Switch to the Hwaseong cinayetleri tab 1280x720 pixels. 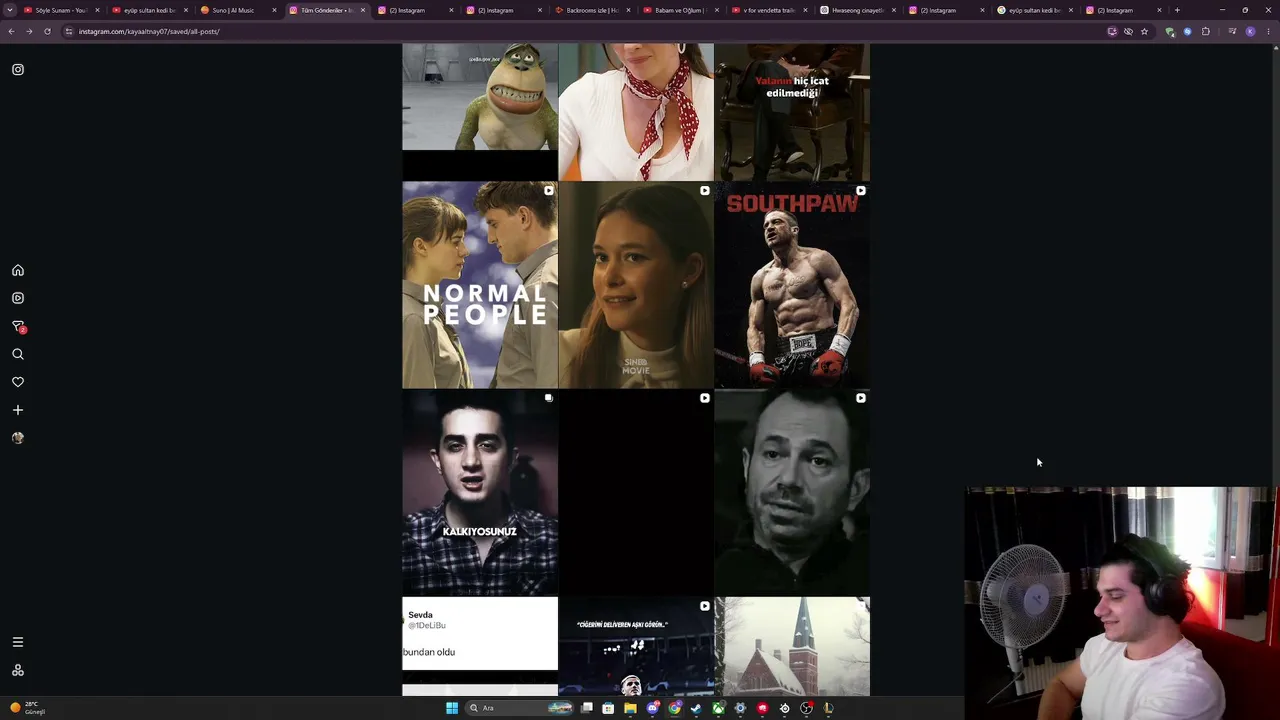point(857,10)
